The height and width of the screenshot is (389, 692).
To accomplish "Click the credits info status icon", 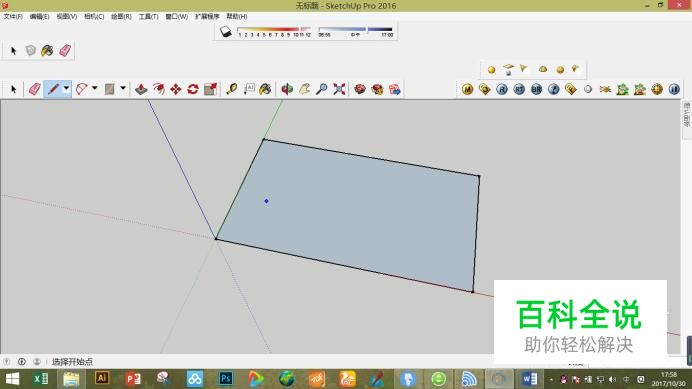I will coord(22,362).
